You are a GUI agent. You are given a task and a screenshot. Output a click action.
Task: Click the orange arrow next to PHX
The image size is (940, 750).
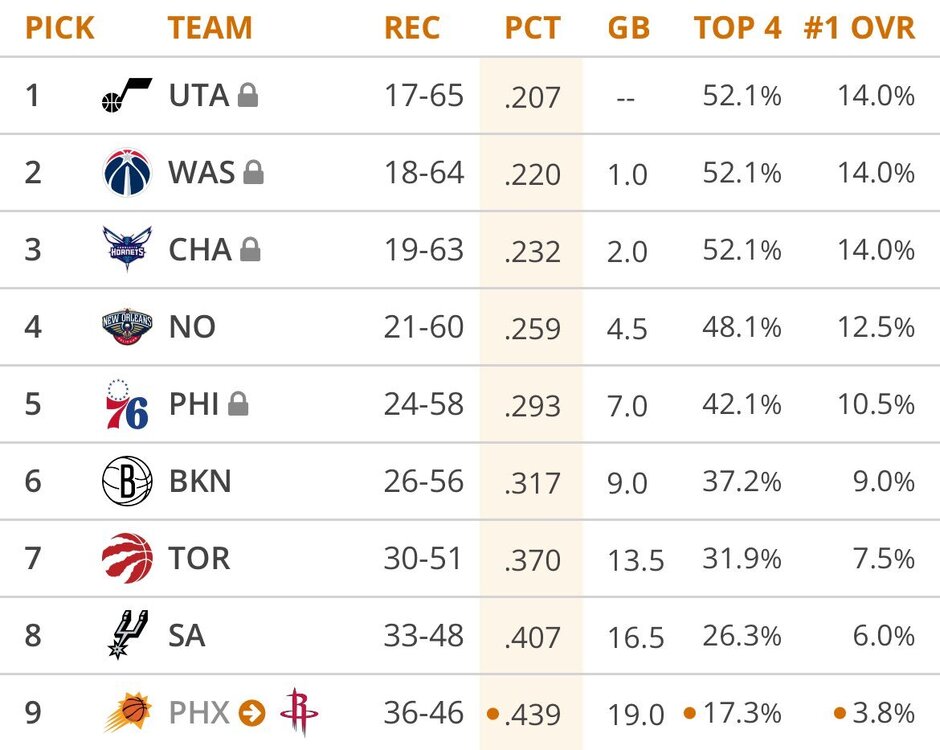[x=253, y=713]
